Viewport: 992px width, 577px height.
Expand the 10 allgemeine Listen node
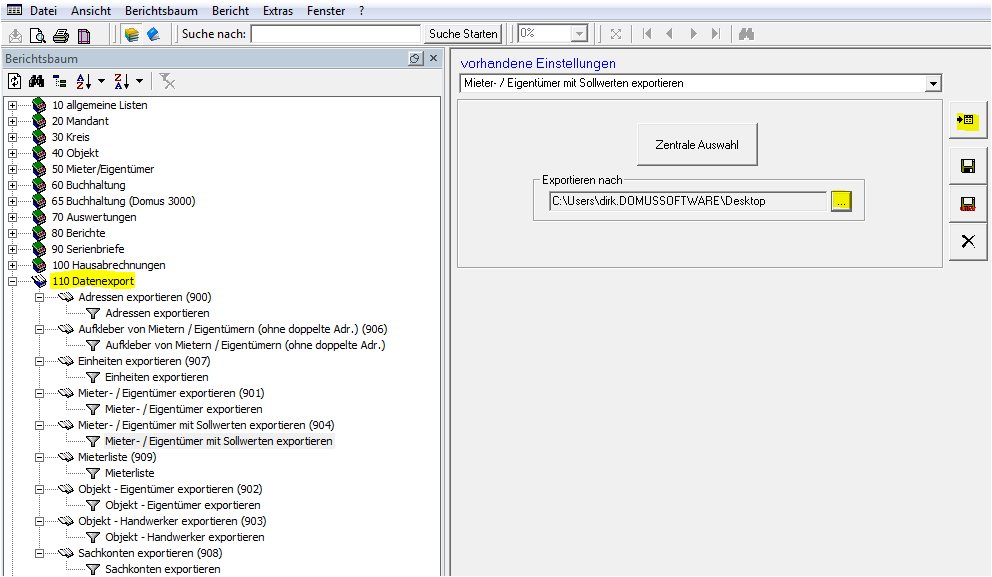tap(12, 105)
